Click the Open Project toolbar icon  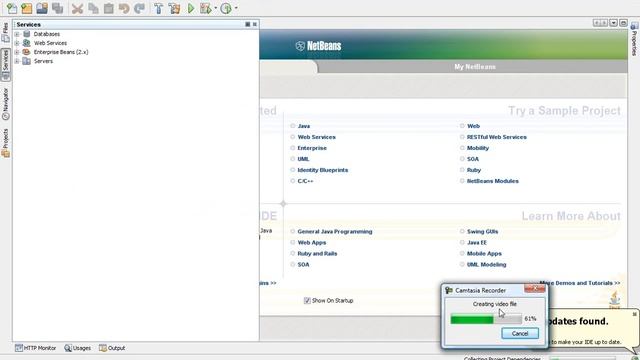tap(42, 8)
